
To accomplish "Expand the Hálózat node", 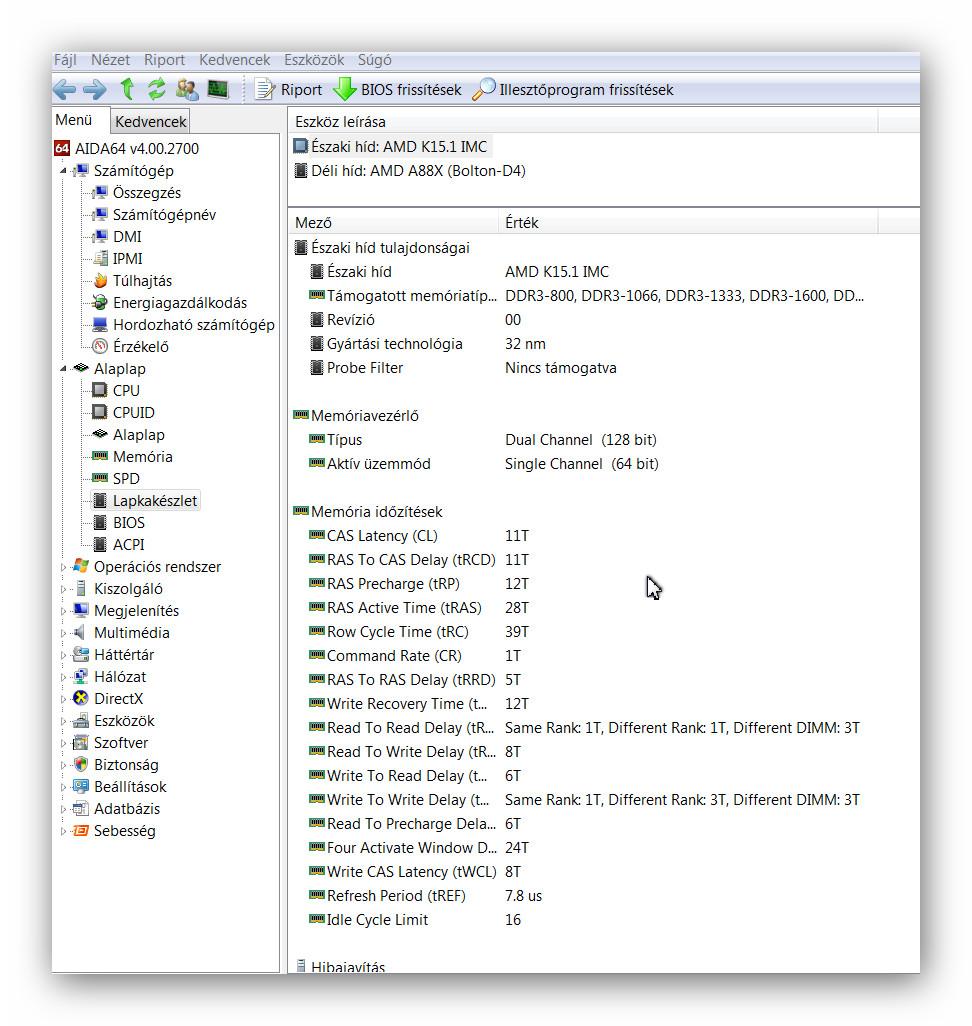I will tap(63, 677).
